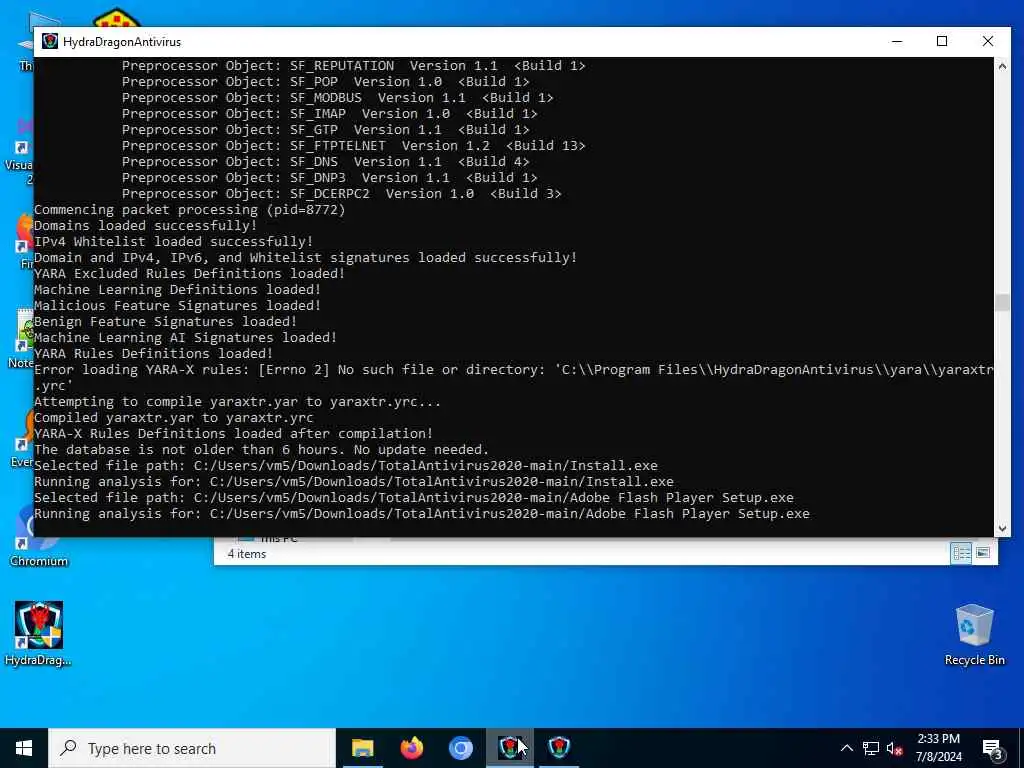The image size is (1024, 768).
Task: Open Chromium from the taskbar
Action: click(x=460, y=748)
